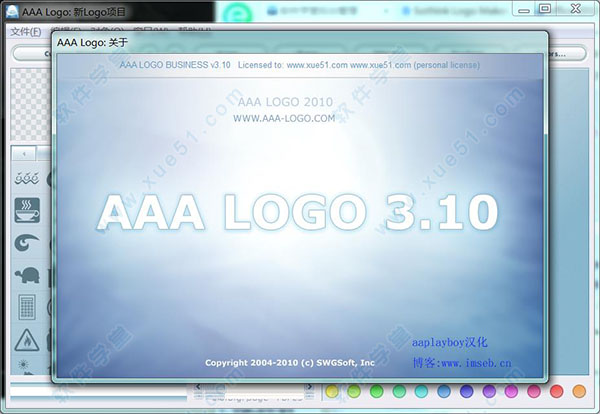Open the 文件 menu in main window
This screenshot has width=600, height=414.
pyautogui.click(x=26, y=31)
